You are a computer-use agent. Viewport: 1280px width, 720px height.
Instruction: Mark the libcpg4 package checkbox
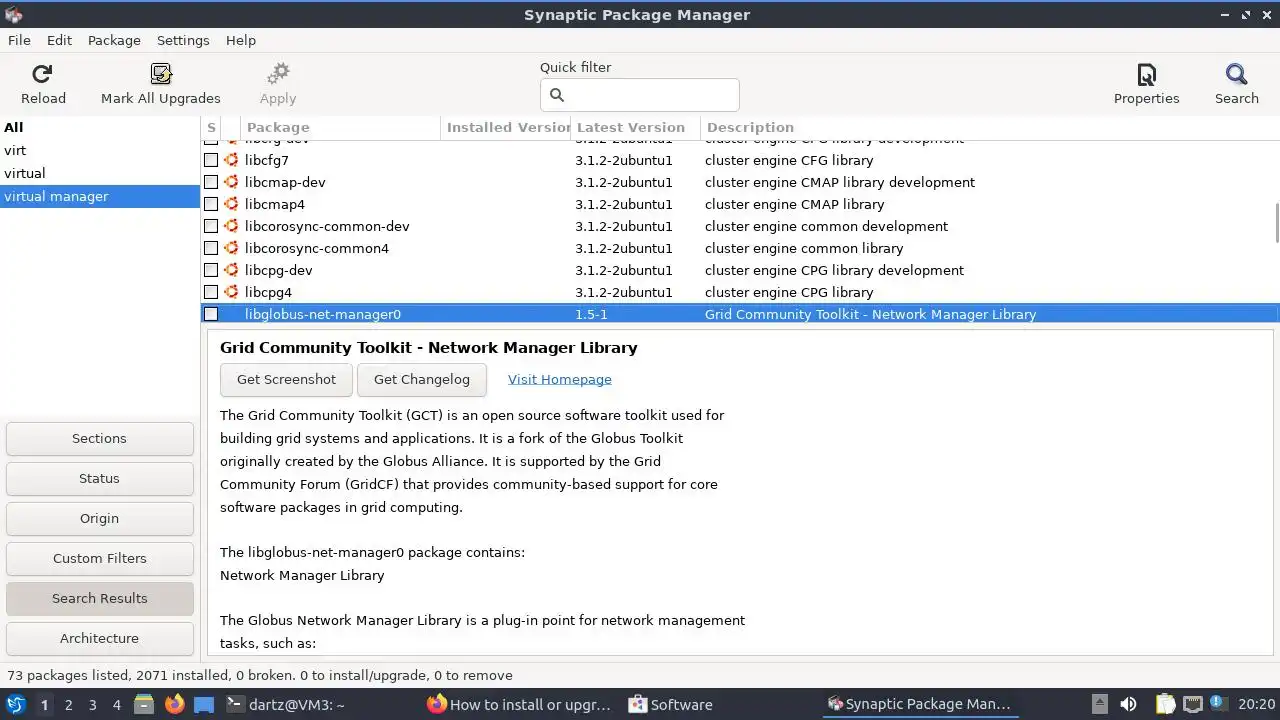pyautogui.click(x=211, y=292)
